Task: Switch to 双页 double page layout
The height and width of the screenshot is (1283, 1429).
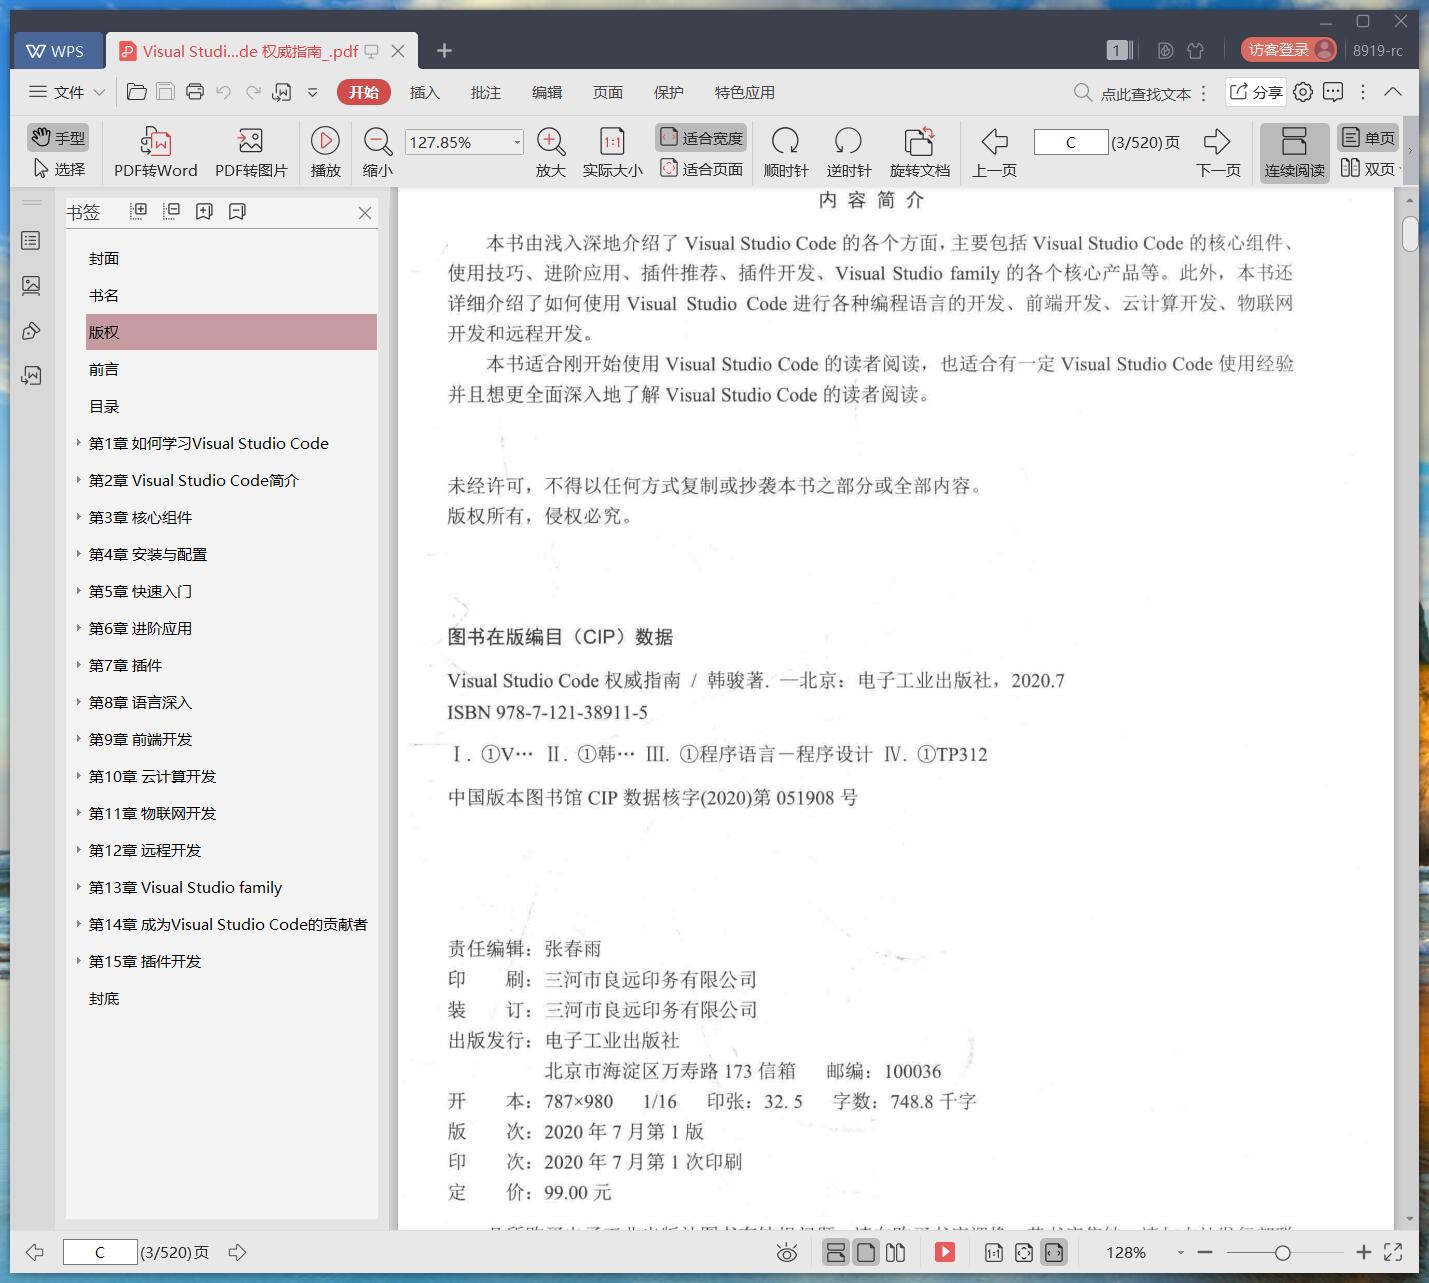Action: point(1368,169)
